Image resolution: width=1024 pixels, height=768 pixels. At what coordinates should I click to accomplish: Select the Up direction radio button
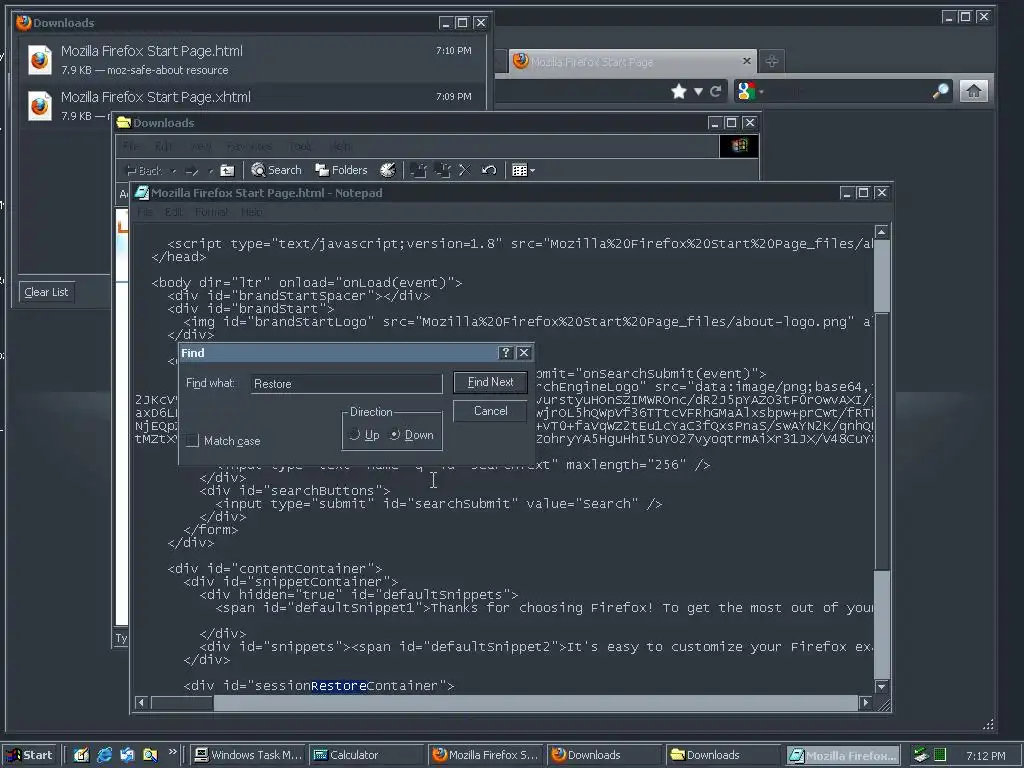(355, 435)
